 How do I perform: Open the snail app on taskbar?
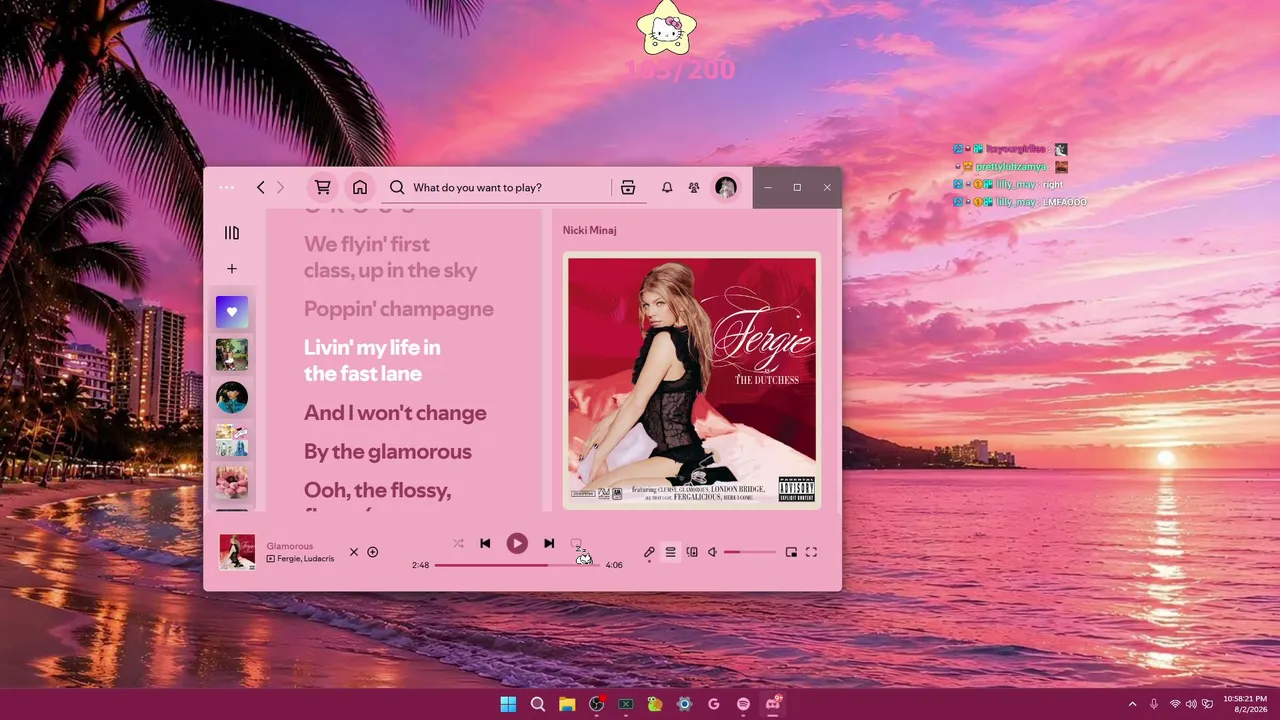(x=655, y=704)
